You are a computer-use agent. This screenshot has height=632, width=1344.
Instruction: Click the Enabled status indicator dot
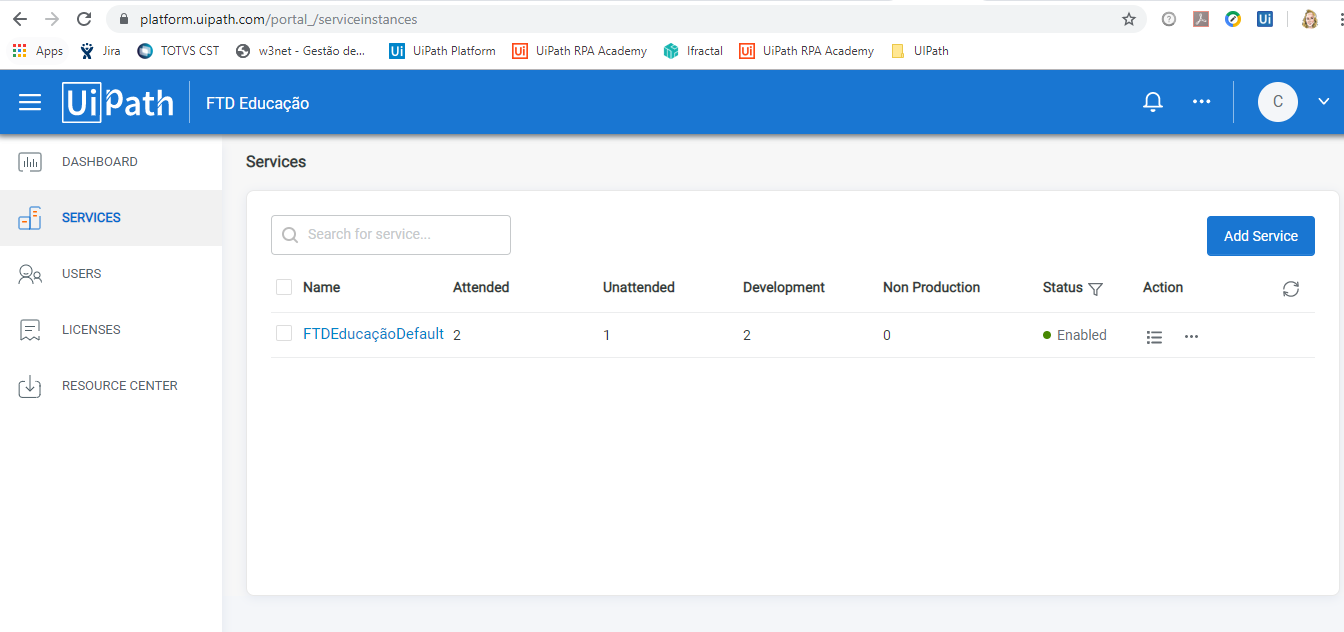(x=1049, y=335)
